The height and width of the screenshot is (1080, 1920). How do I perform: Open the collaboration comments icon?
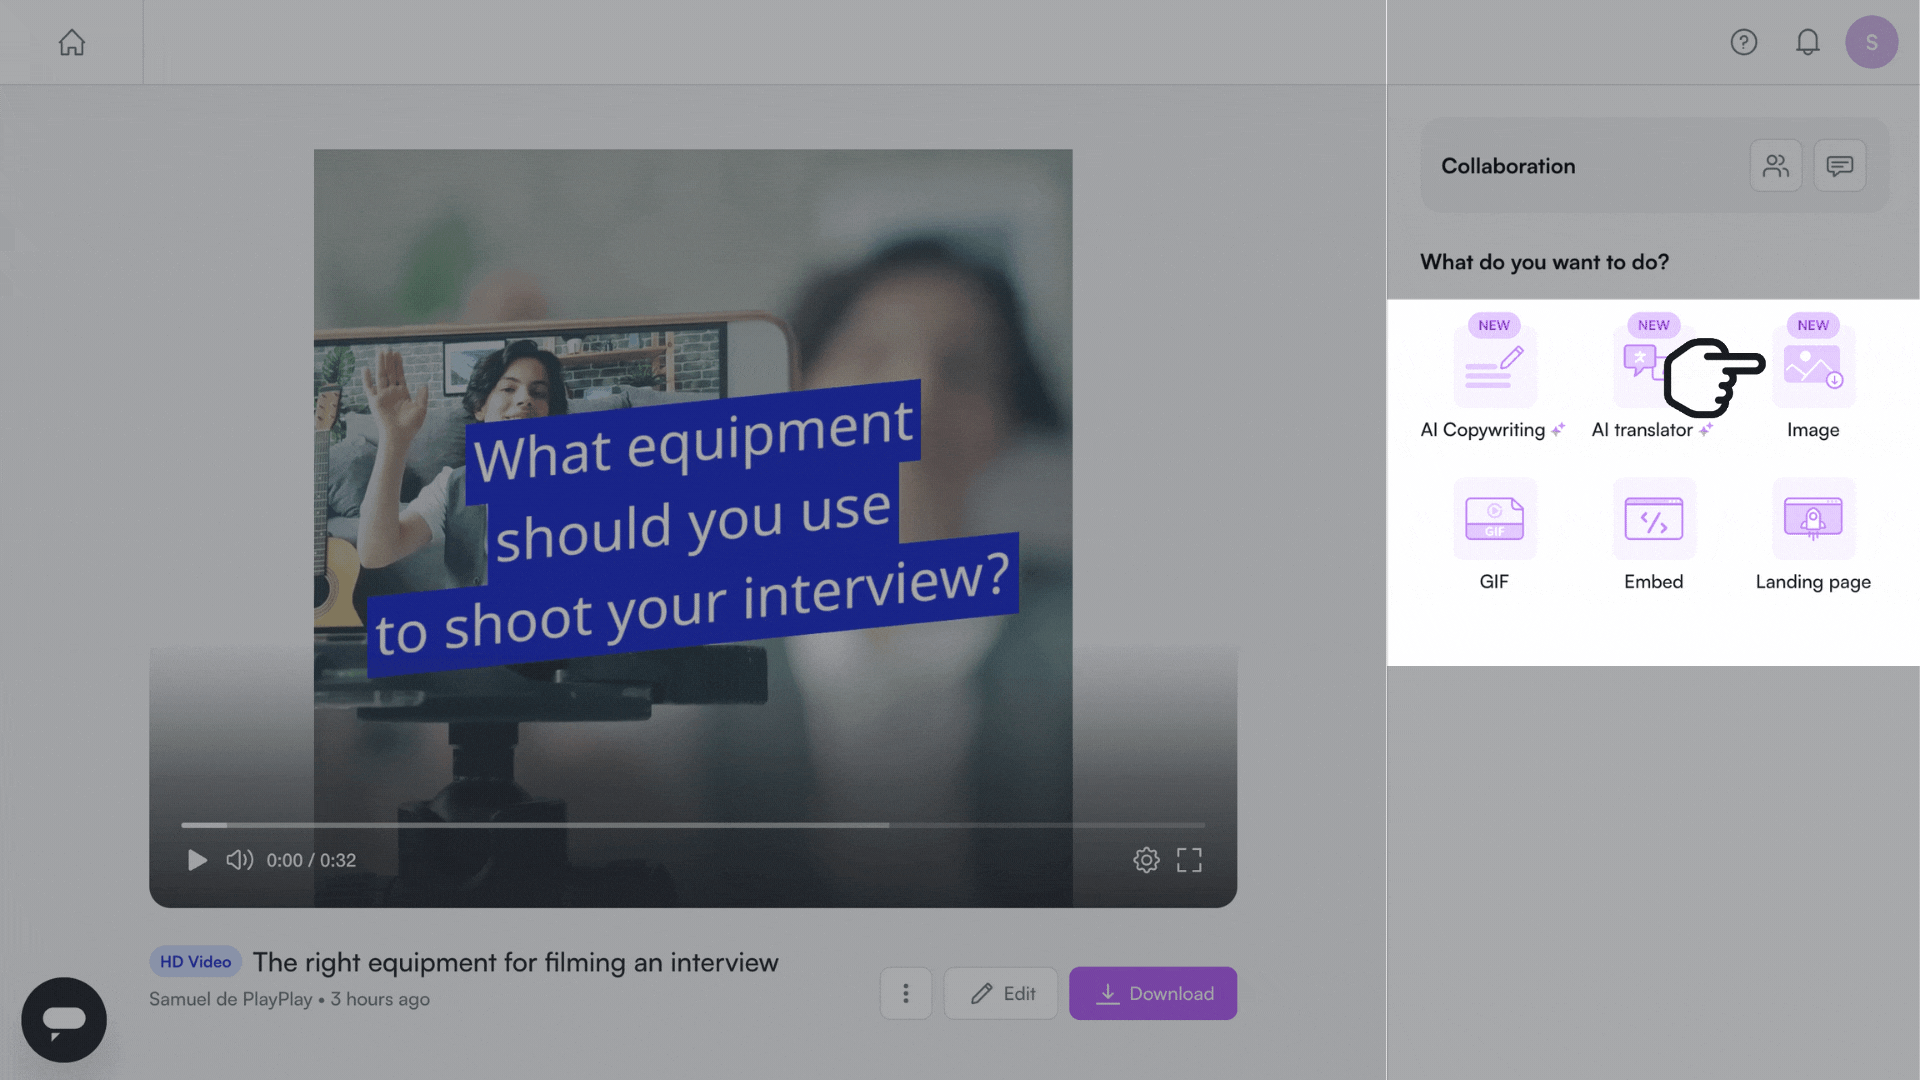(x=1839, y=166)
